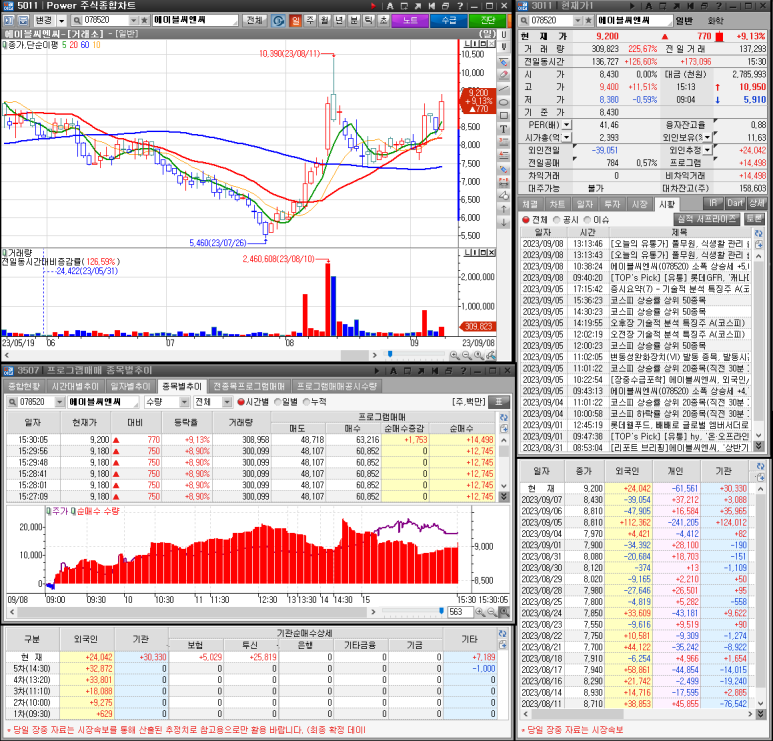This screenshot has width=773, height=741.
Task: Click zoom-out magnifier below the price chart
Action: tap(466, 355)
